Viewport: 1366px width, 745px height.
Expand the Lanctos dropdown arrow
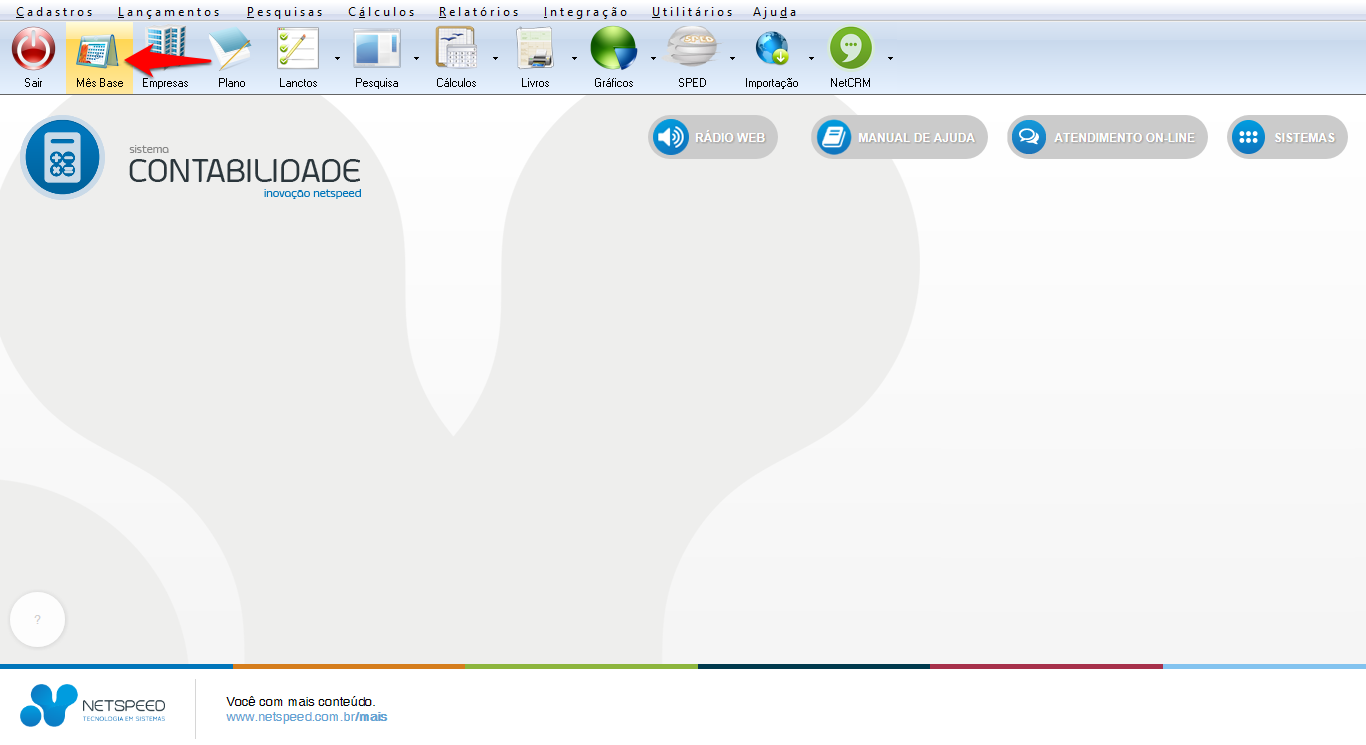click(x=337, y=58)
